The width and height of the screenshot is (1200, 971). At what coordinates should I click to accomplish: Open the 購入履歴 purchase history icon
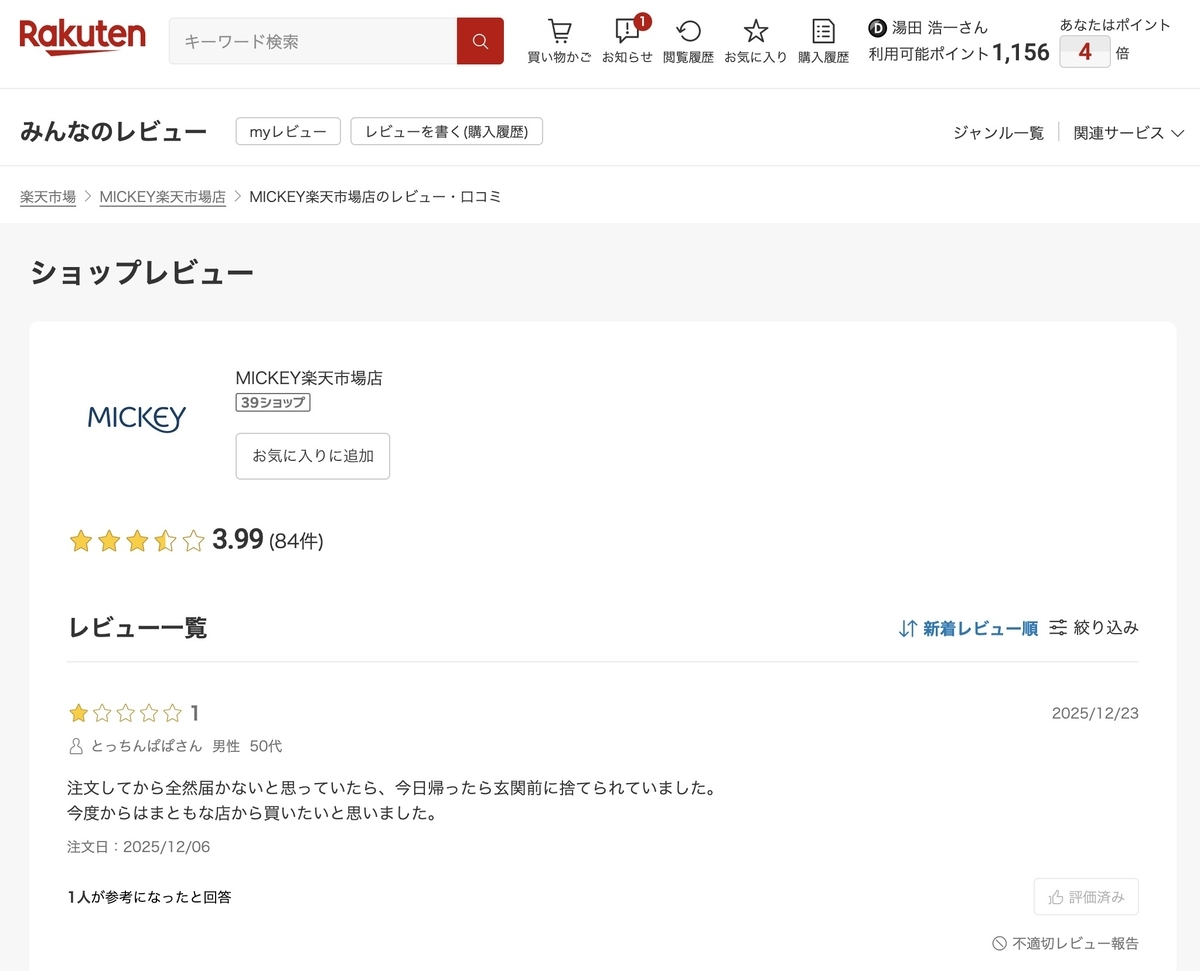coord(823,31)
